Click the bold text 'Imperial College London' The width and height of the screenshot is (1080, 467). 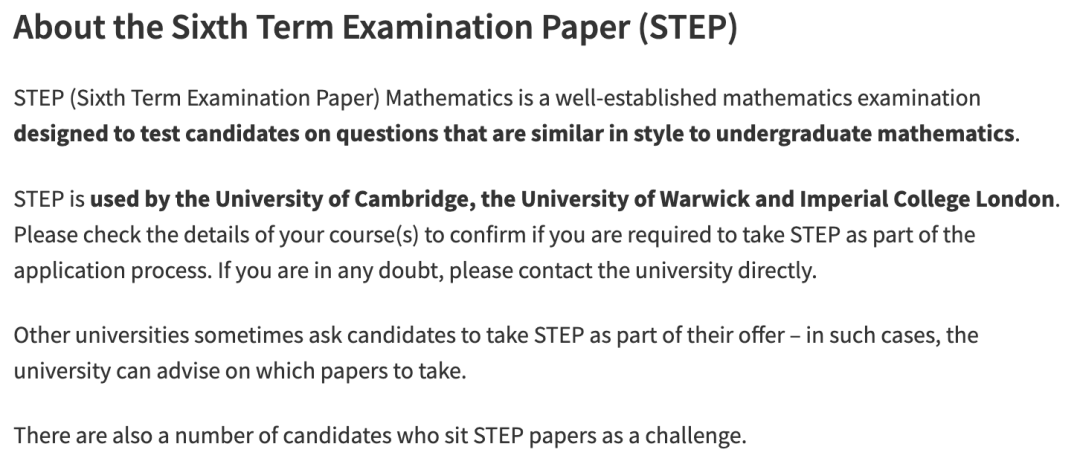[x=926, y=200]
